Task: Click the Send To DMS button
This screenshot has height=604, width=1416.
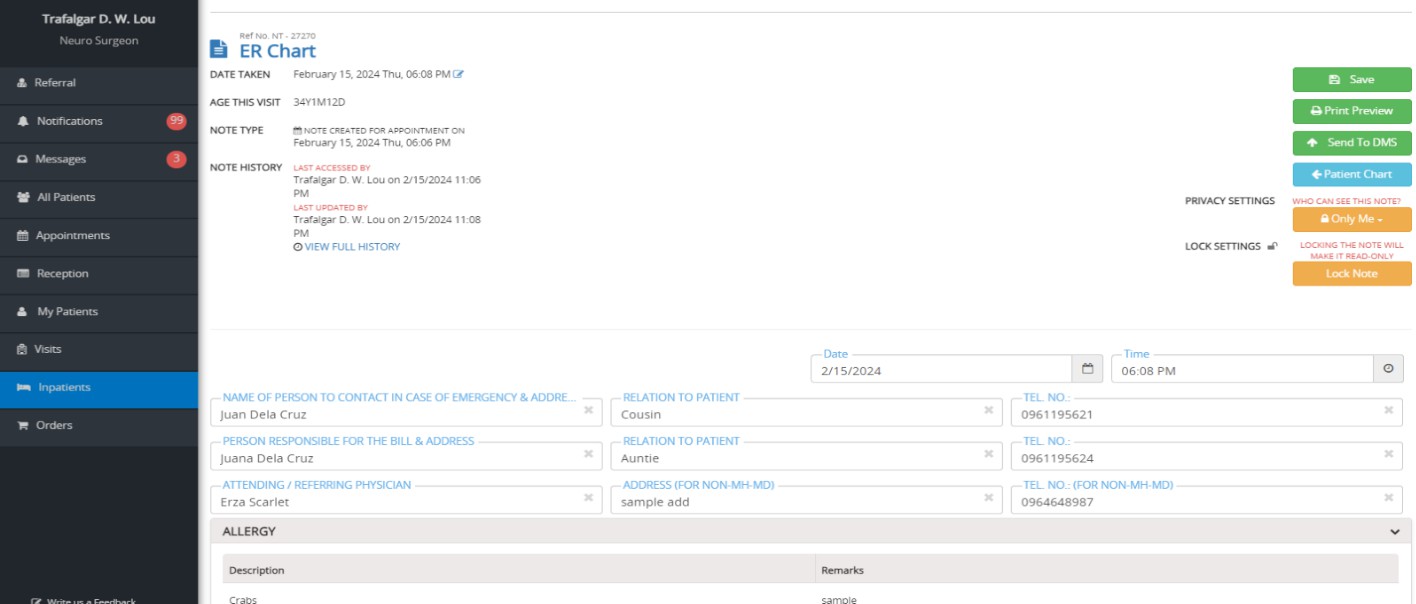Action: click(1351, 143)
